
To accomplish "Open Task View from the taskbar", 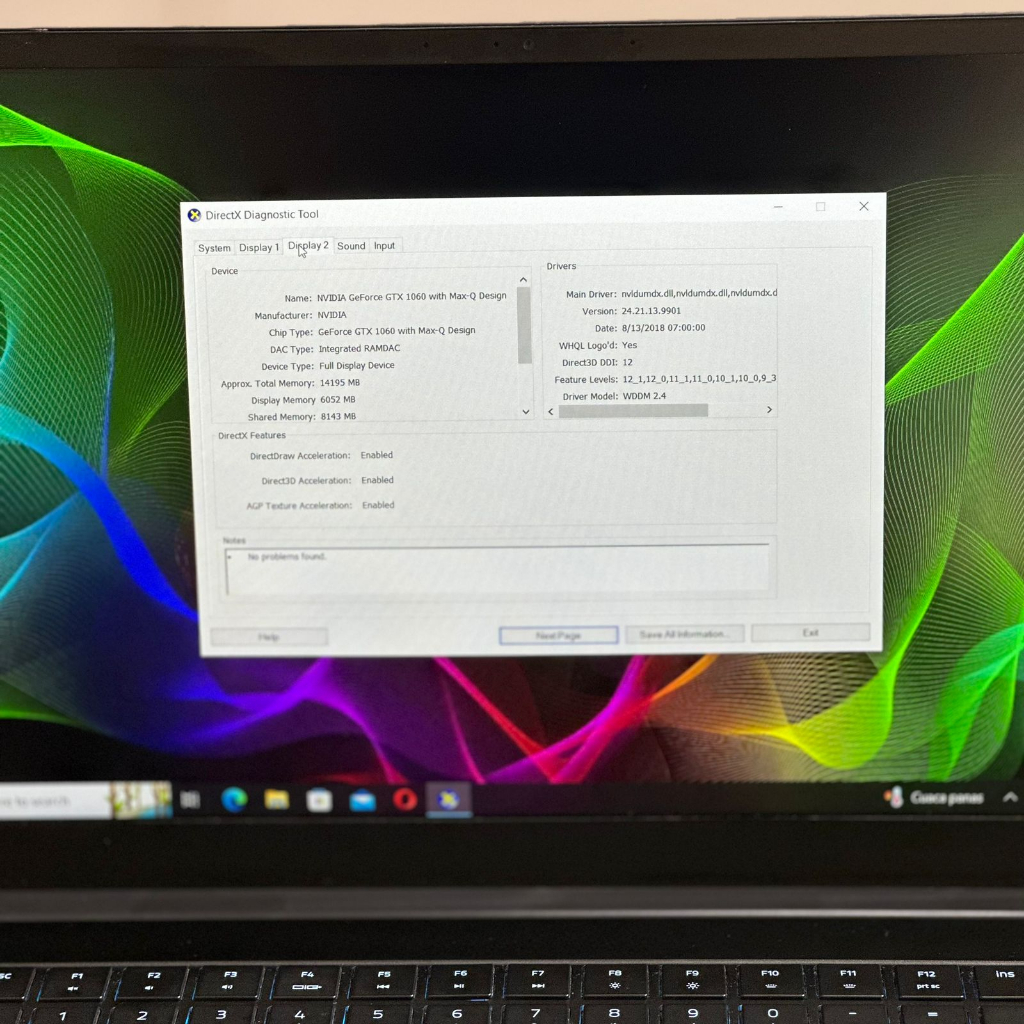I will [x=190, y=799].
